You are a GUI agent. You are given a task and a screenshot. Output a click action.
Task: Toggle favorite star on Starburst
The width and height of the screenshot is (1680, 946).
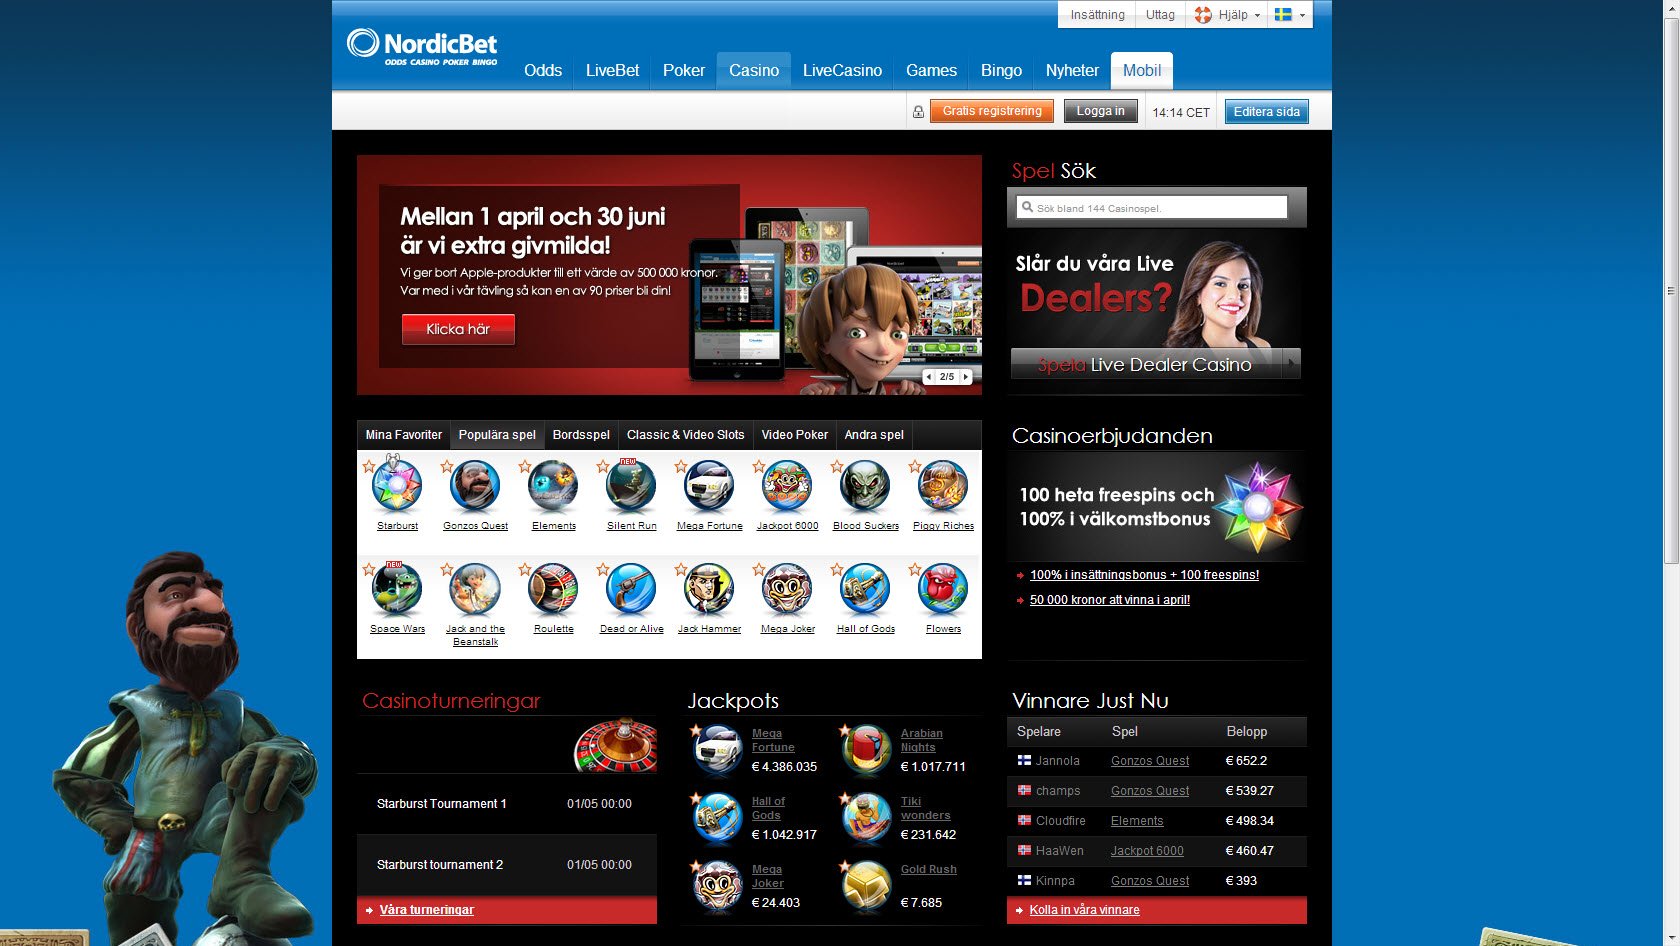coord(369,466)
